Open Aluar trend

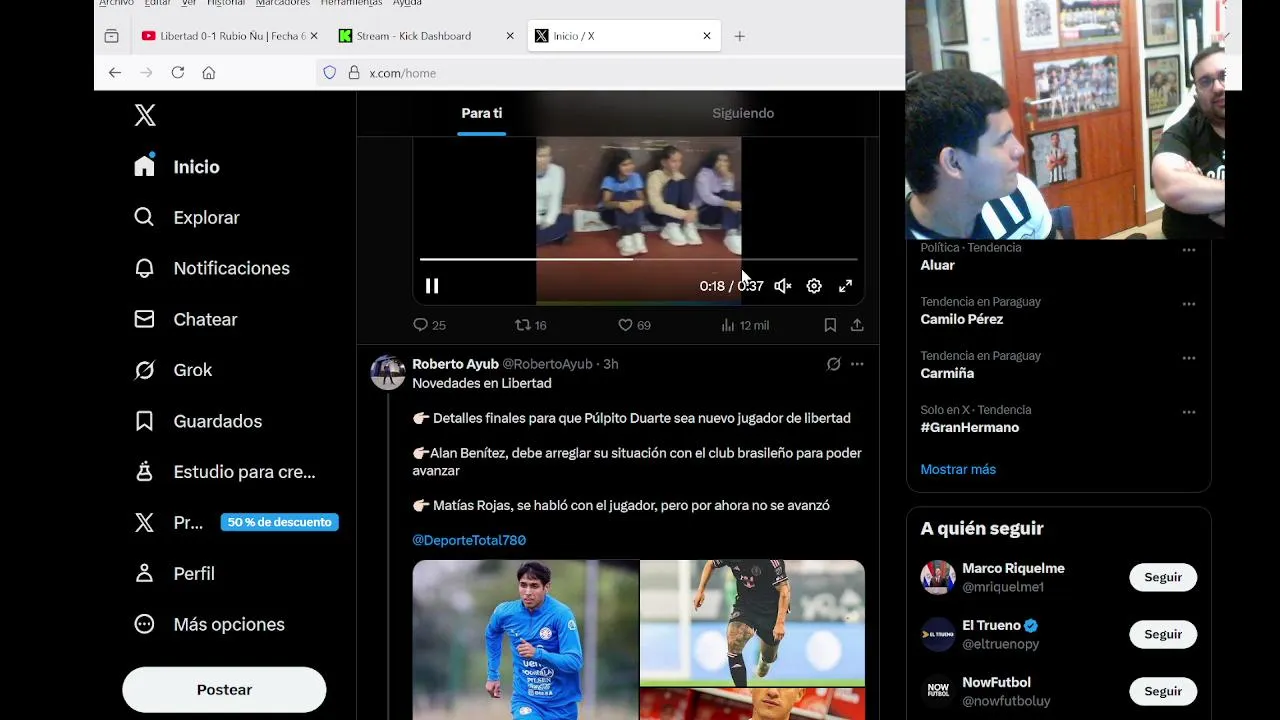pyautogui.click(x=938, y=265)
